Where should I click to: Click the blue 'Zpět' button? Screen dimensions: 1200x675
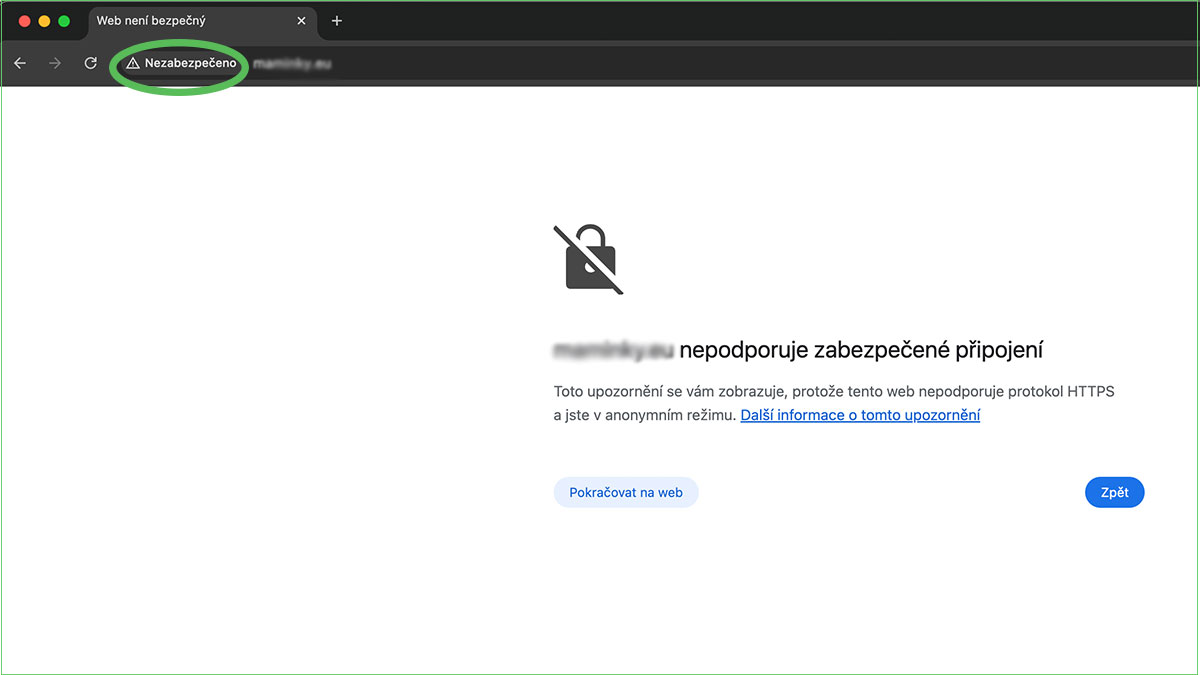1114,492
